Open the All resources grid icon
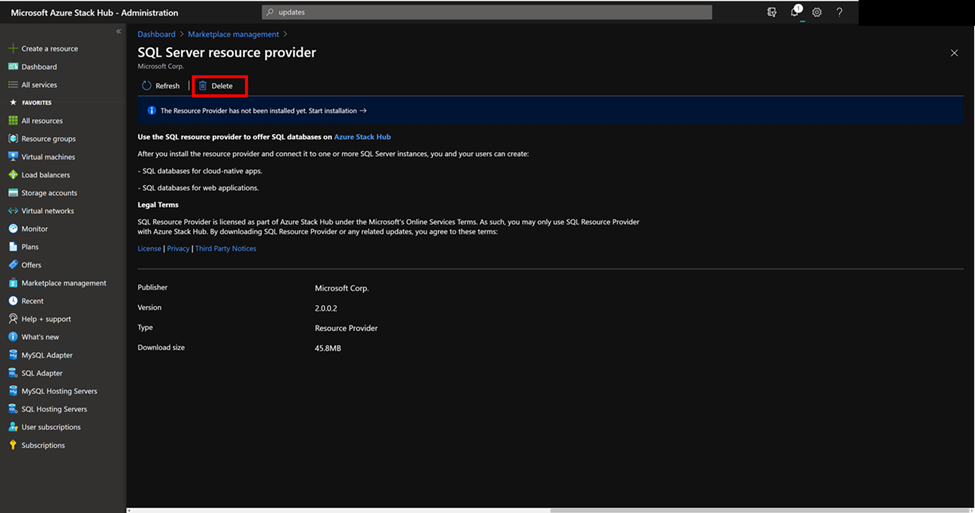 12,121
